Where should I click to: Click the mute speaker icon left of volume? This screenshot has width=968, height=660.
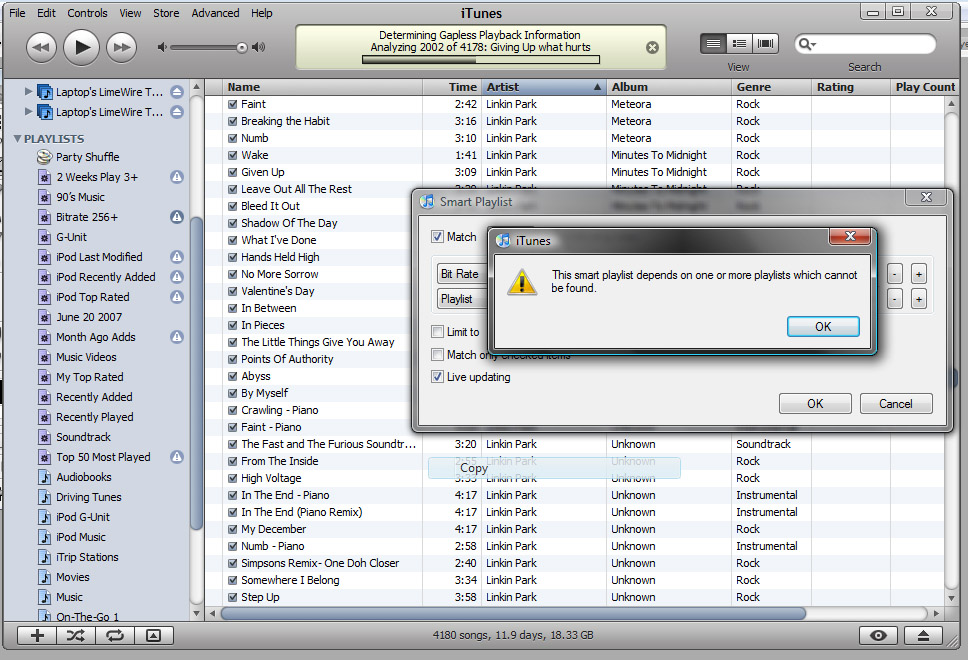tap(162, 47)
